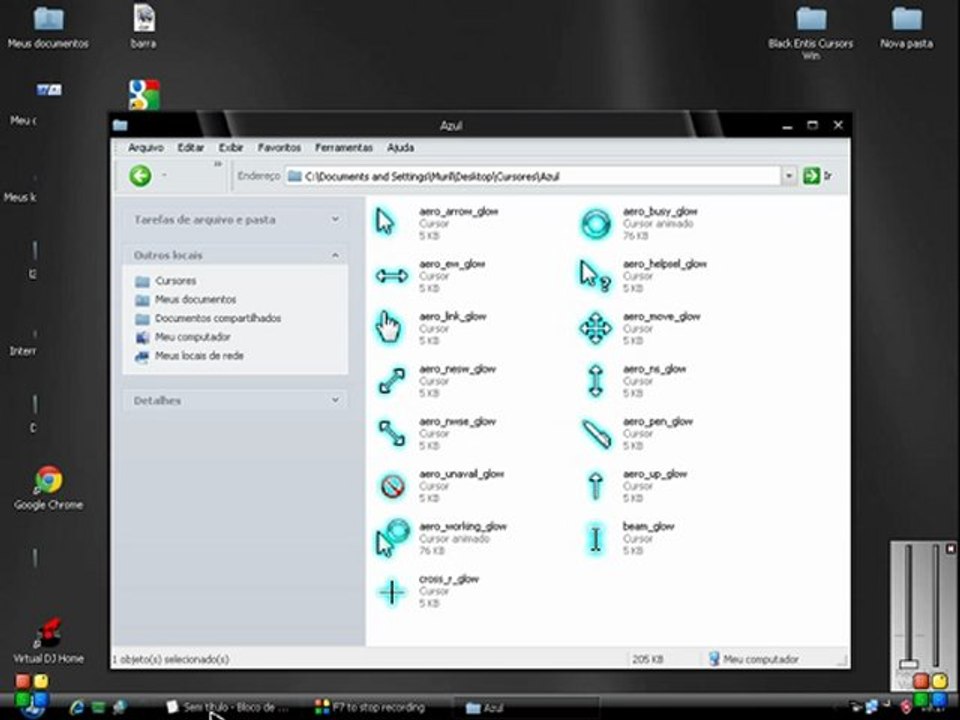Screen dimensions: 960x720
Task: Select the aero_busy_glow animated cursor icon
Action: click(595, 223)
